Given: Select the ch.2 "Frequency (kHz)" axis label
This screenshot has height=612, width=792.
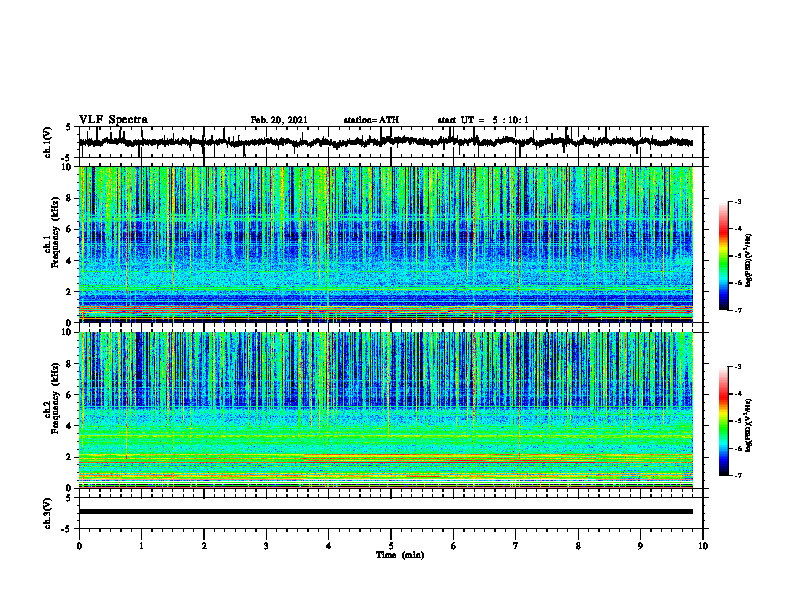Looking at the screenshot, I should pyautogui.click(x=56, y=398).
